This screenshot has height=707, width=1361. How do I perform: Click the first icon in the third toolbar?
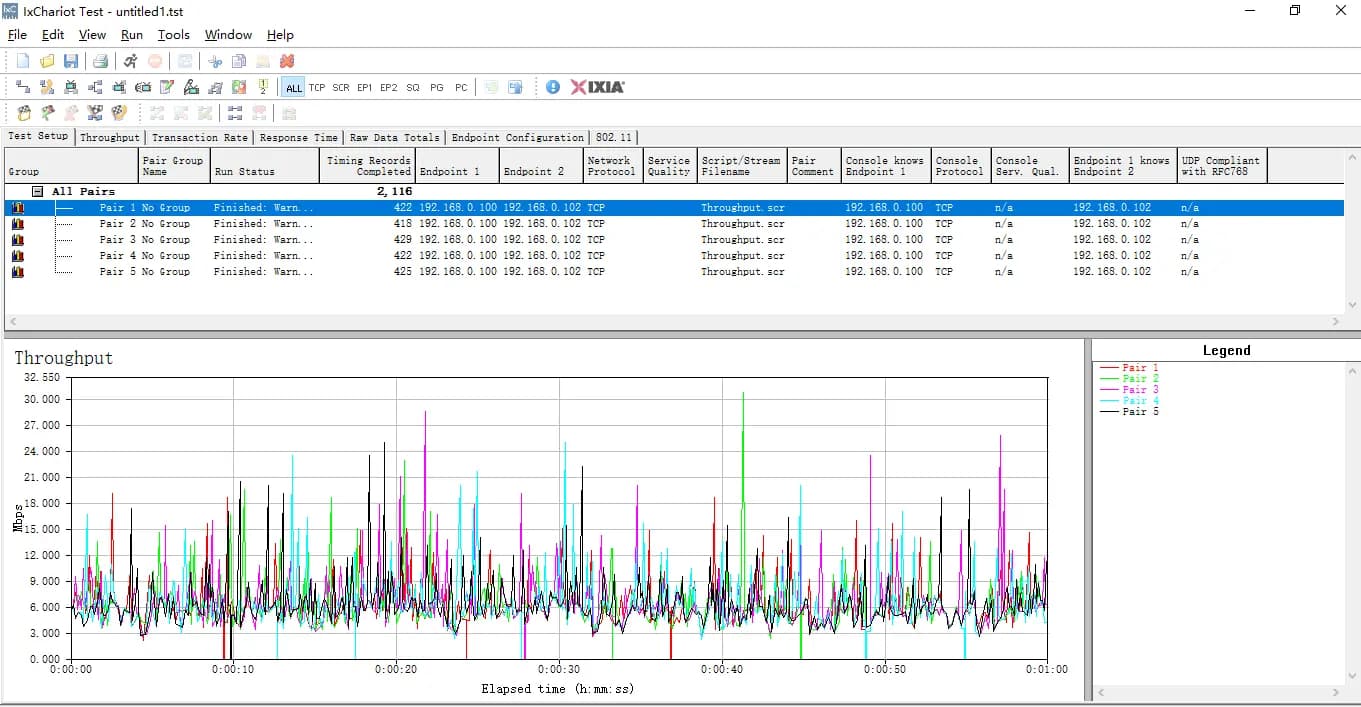point(23,113)
